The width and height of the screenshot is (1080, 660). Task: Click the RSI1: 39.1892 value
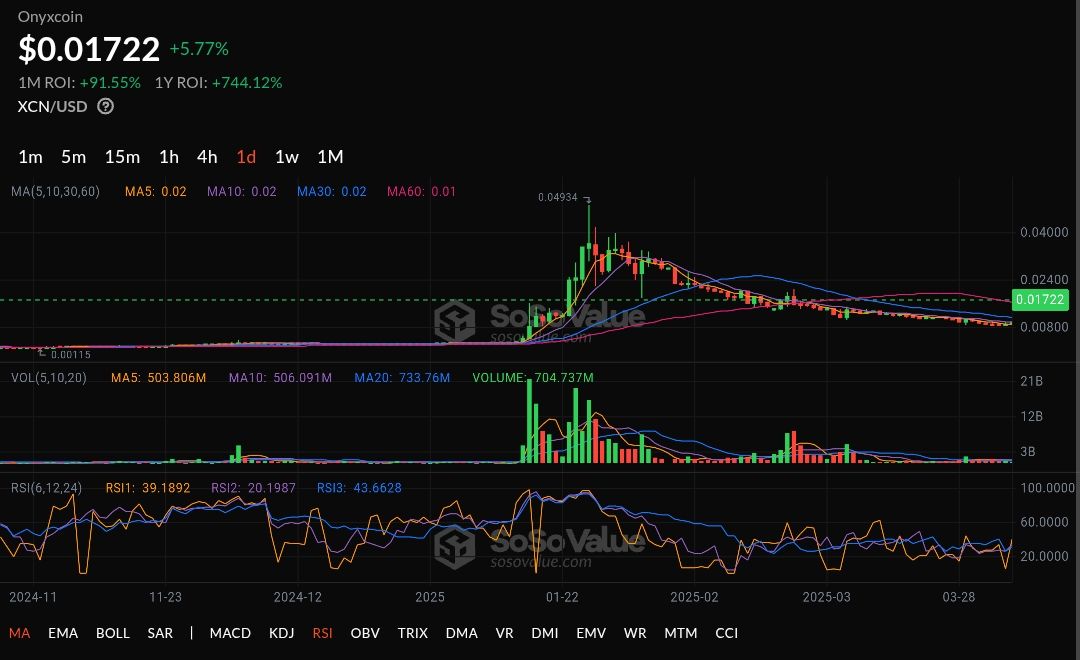[147, 488]
